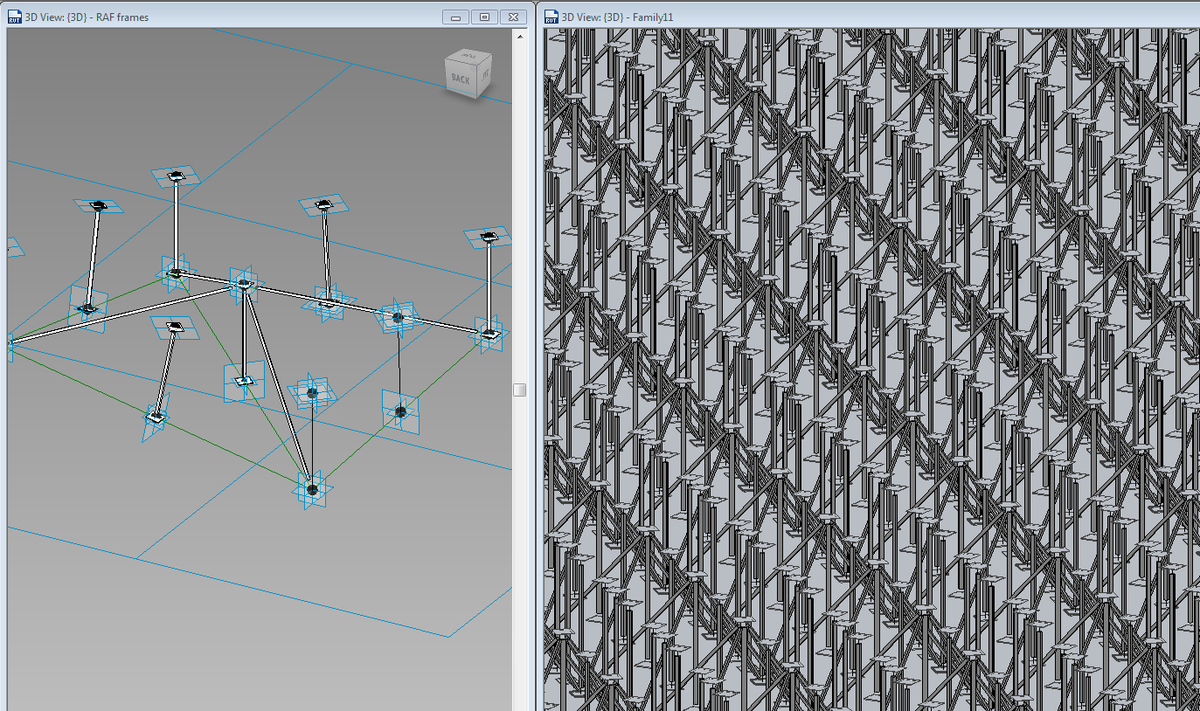Click Revit icon in RAF frames title bar

pos(15,16)
